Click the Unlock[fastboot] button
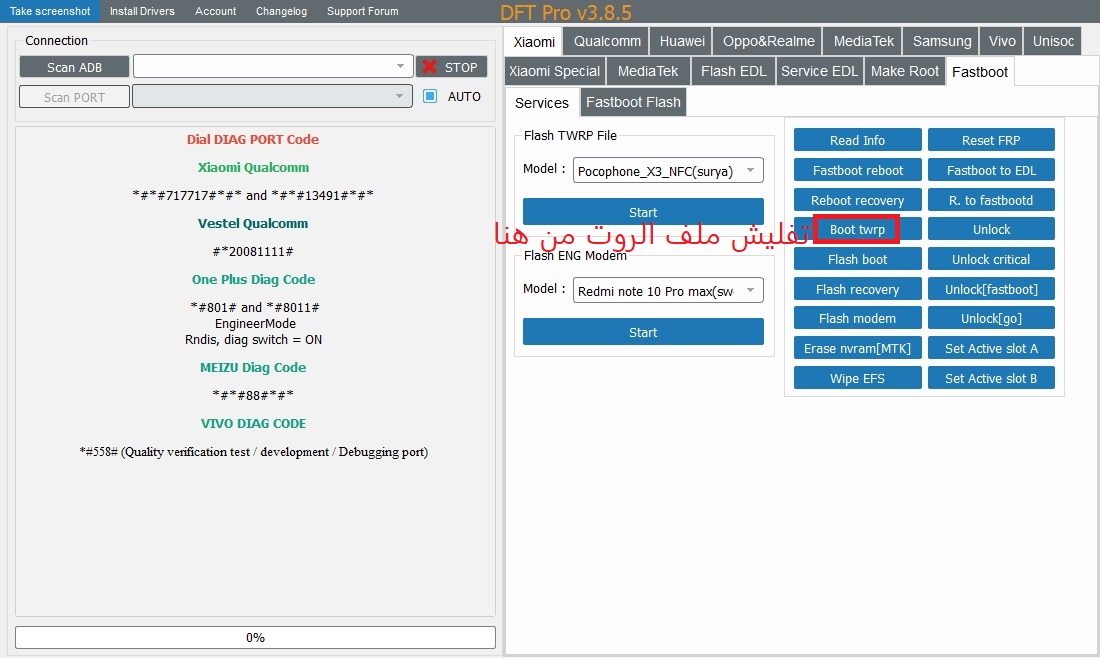 coord(991,289)
